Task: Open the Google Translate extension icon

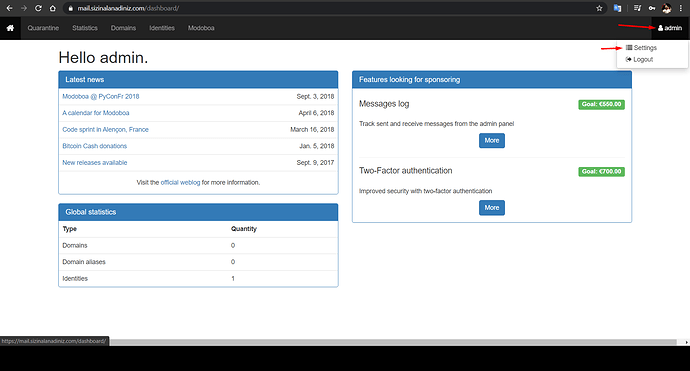Action: point(617,8)
